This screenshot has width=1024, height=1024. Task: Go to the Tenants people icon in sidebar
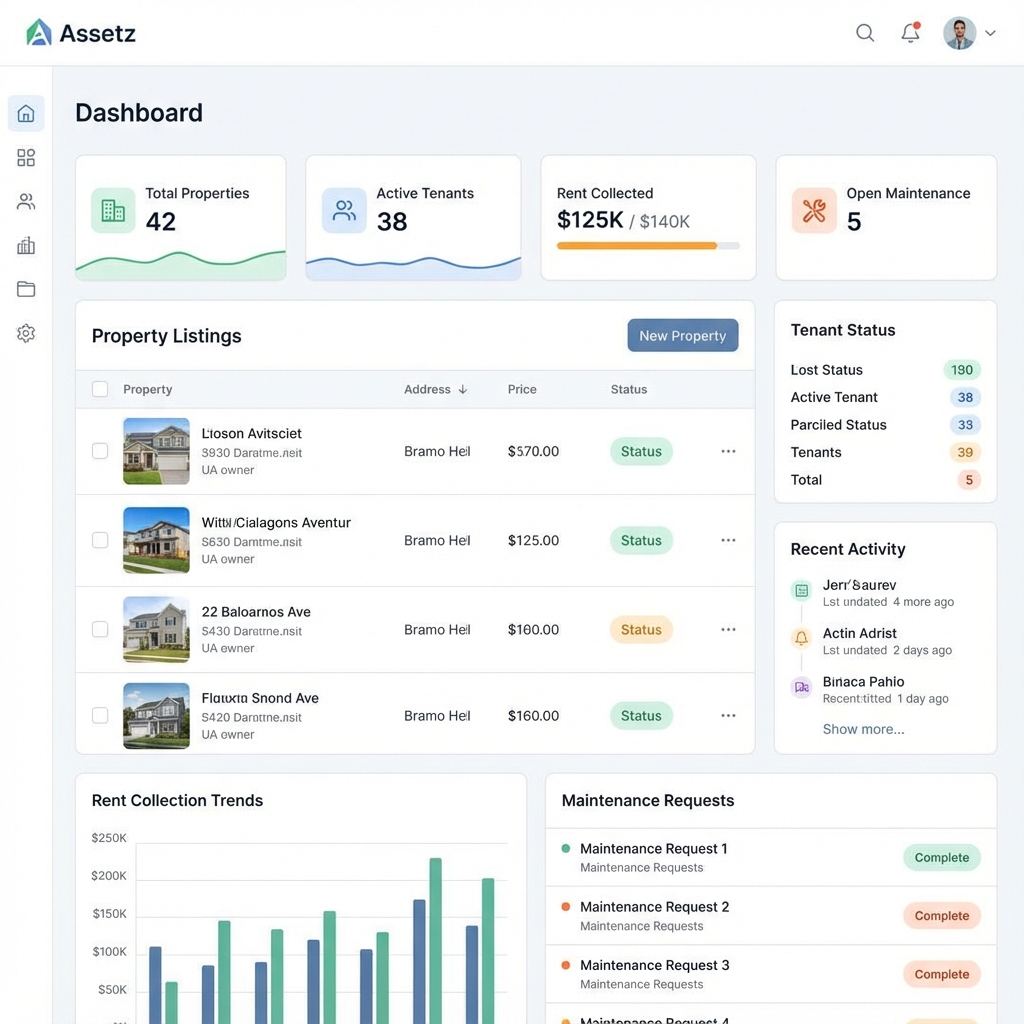click(x=26, y=202)
